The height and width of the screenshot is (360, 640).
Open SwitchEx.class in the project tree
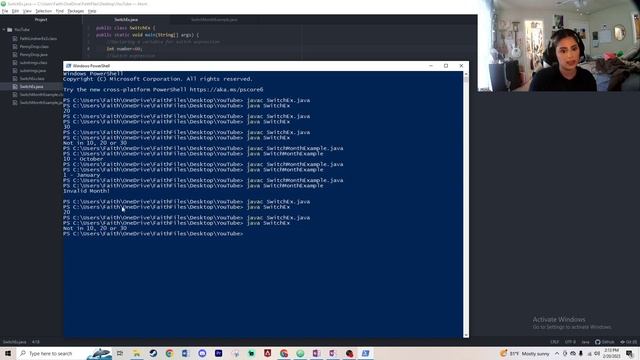(x=32, y=79)
